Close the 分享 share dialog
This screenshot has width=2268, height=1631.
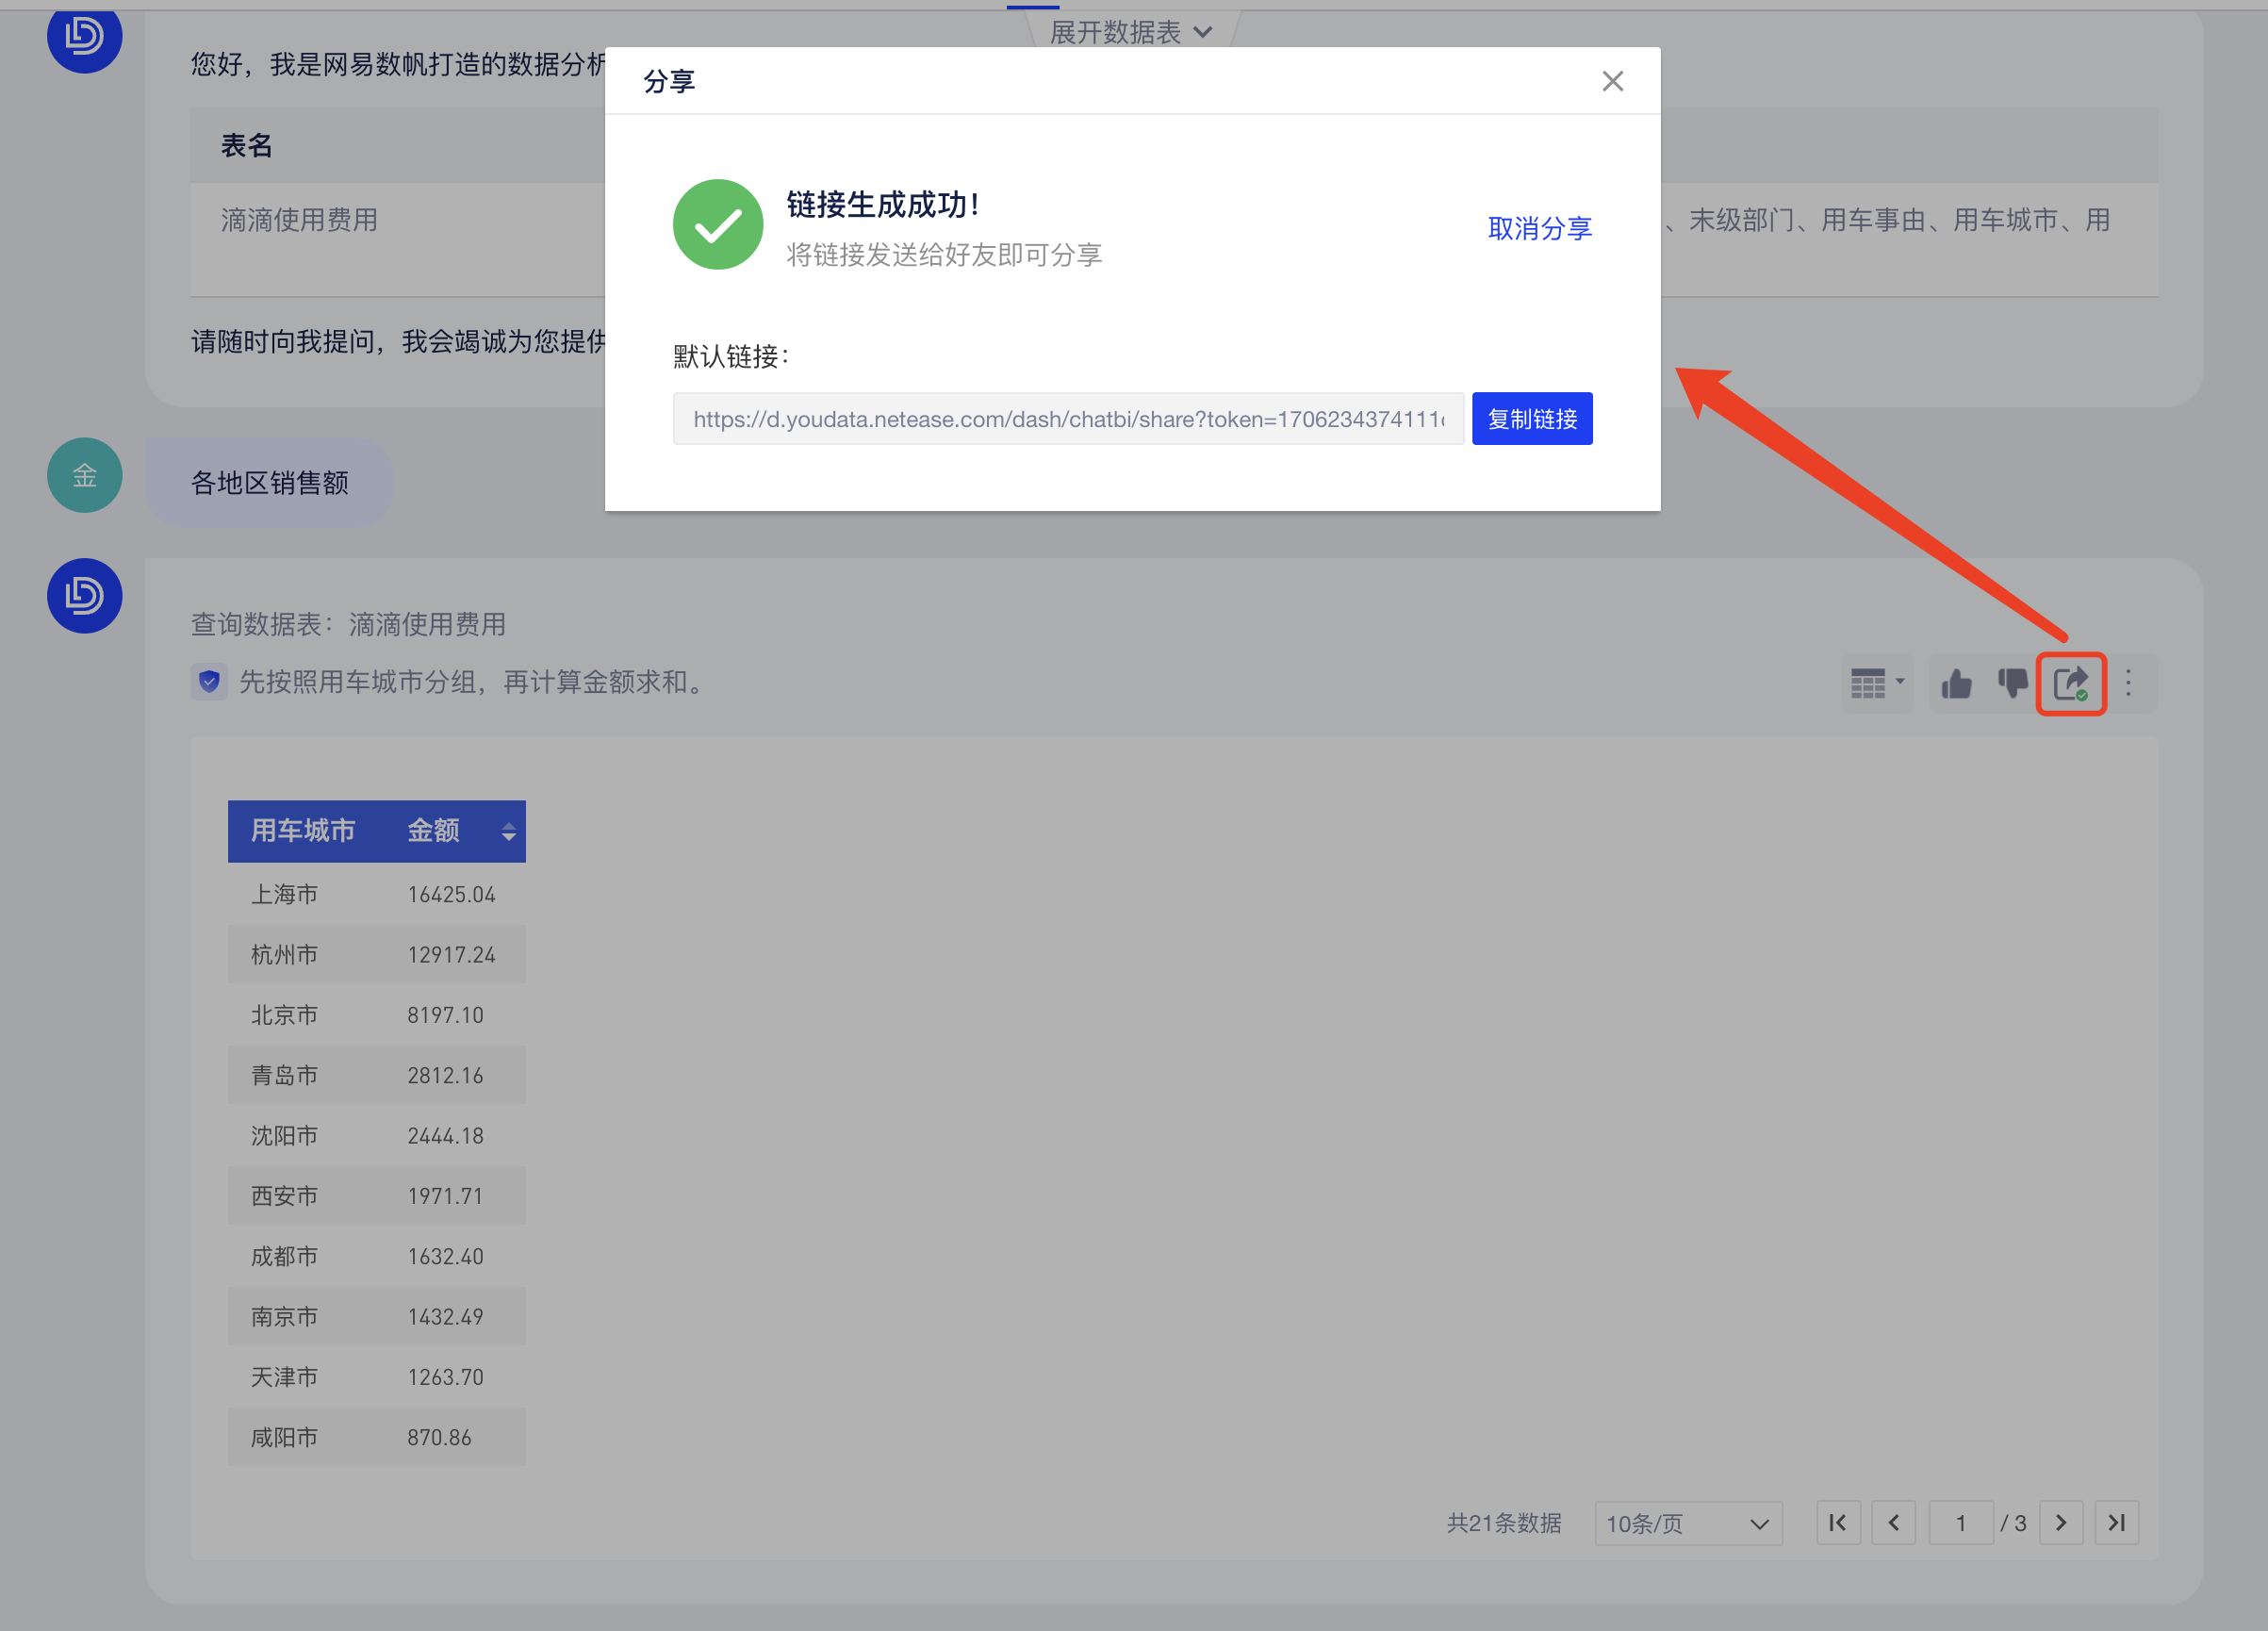tap(1612, 81)
